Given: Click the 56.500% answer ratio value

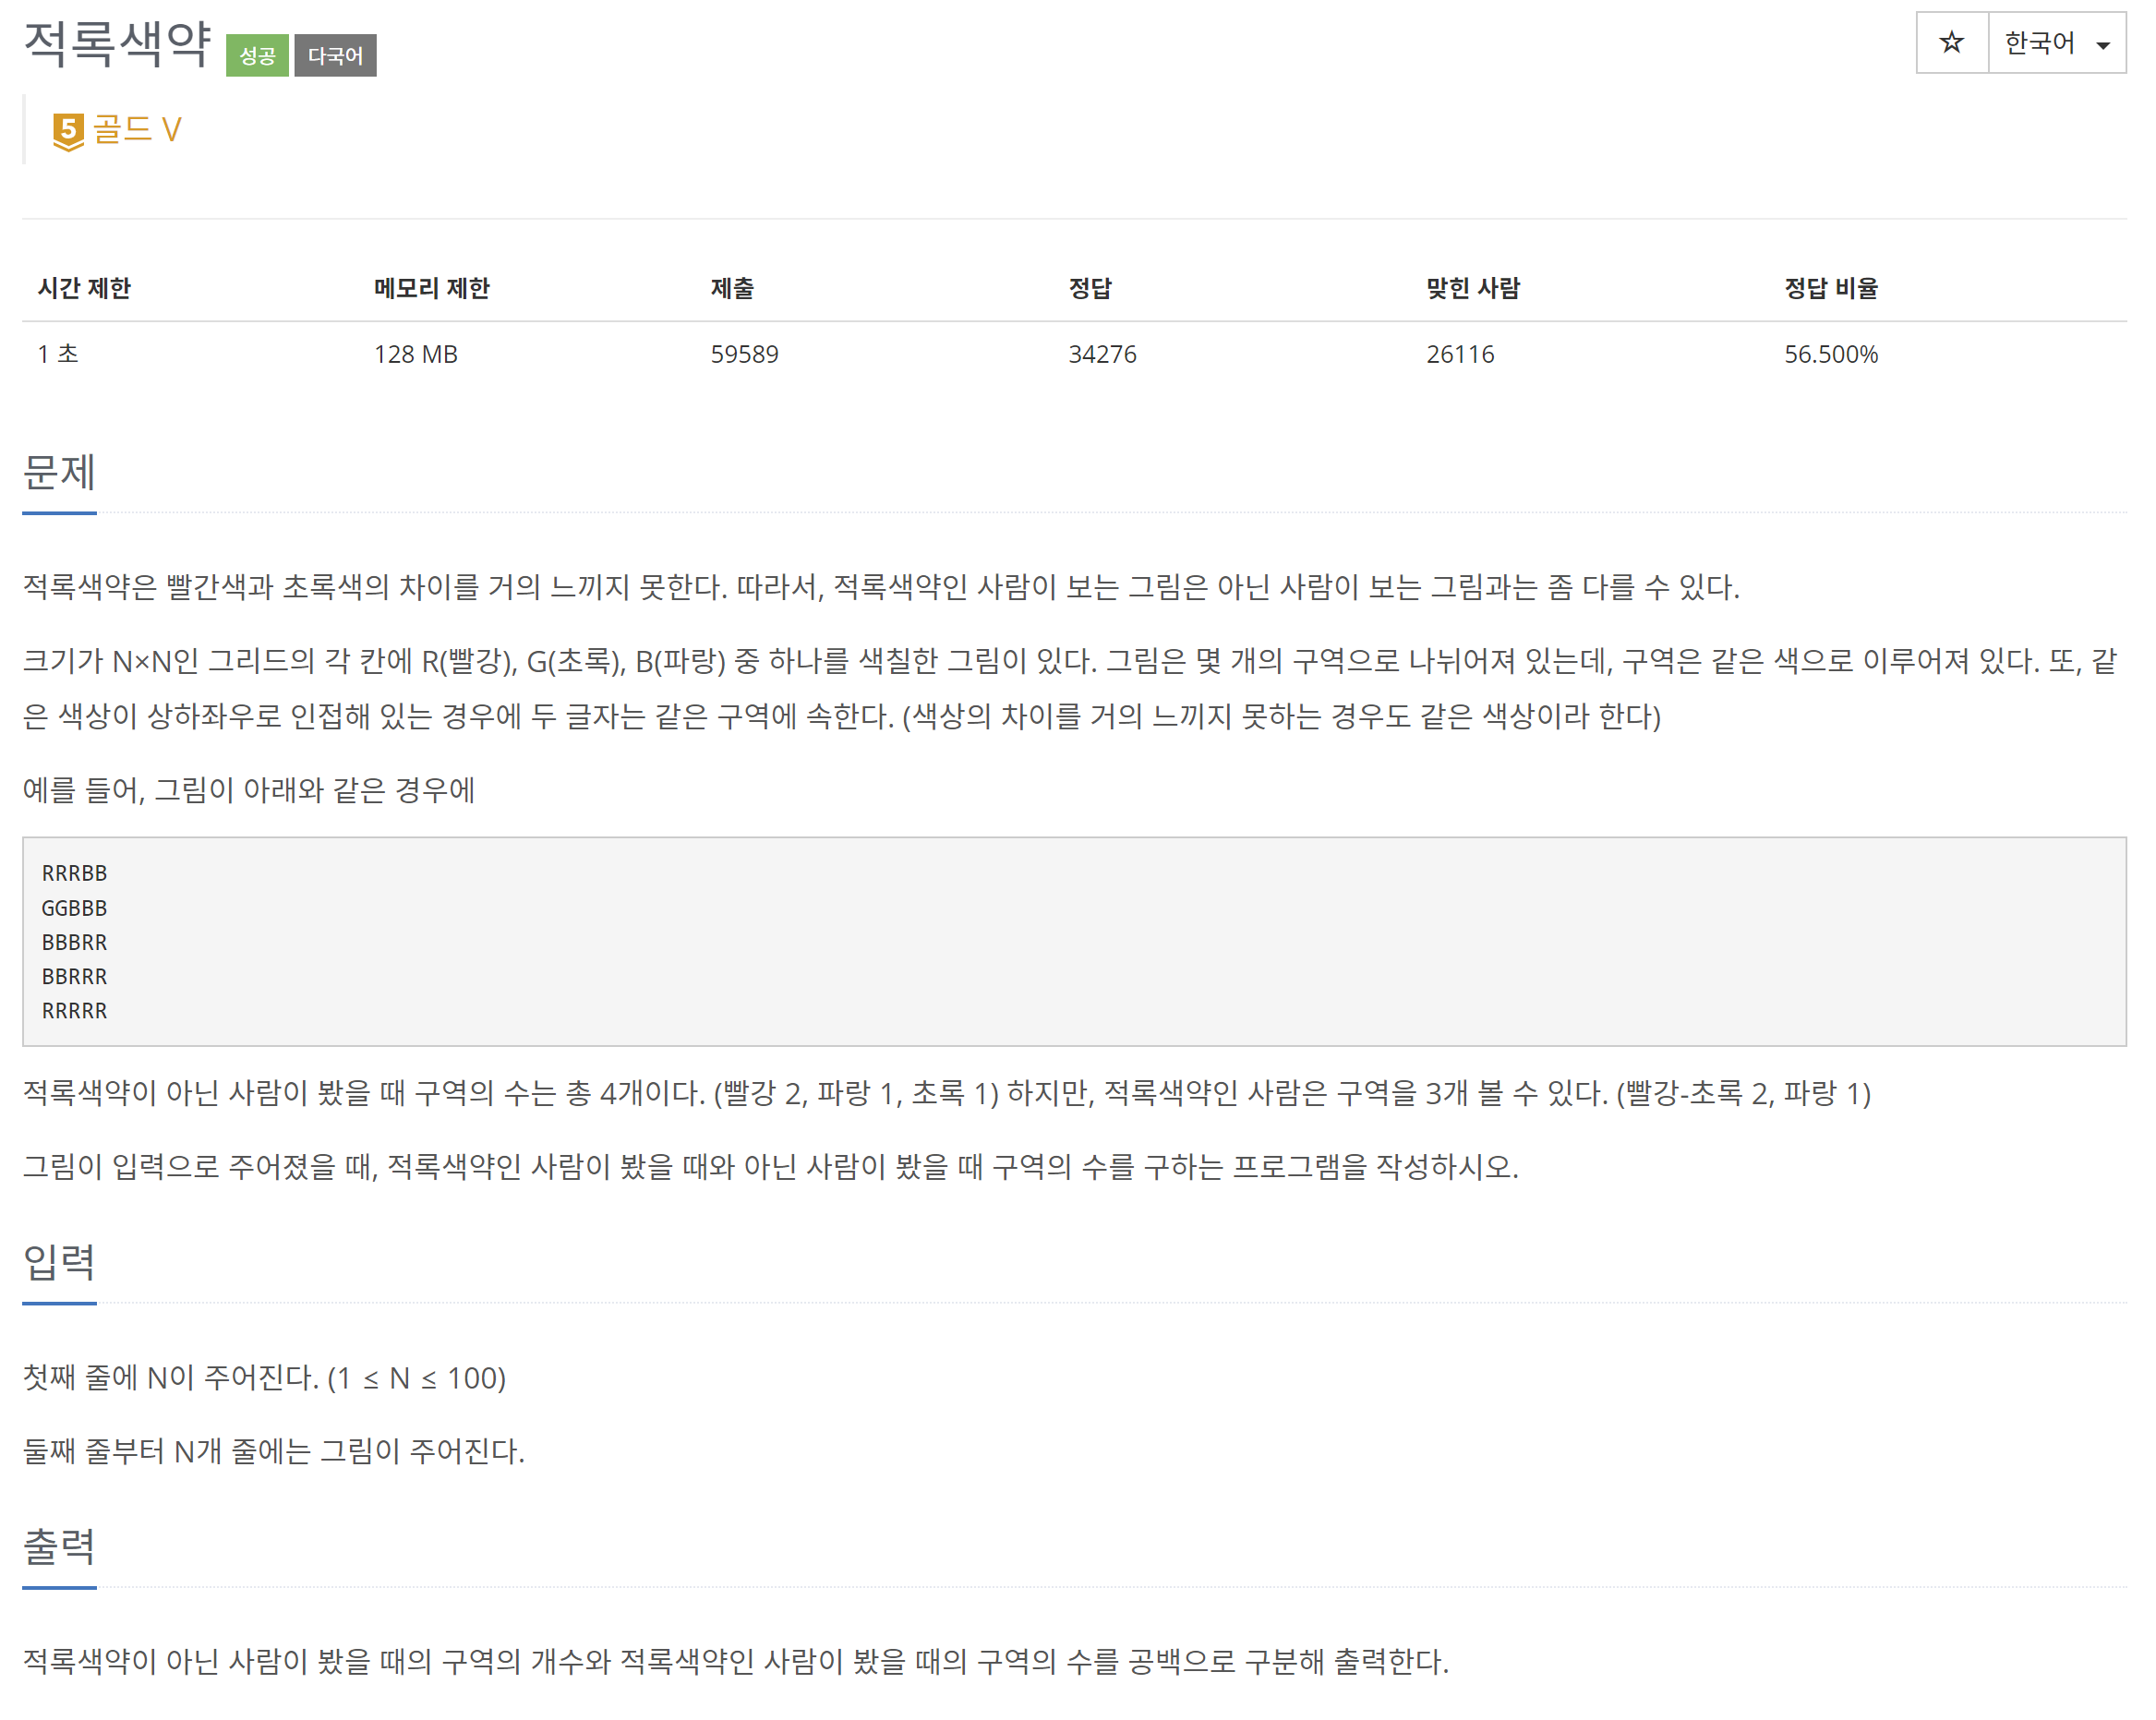Looking at the screenshot, I should pos(1830,354).
